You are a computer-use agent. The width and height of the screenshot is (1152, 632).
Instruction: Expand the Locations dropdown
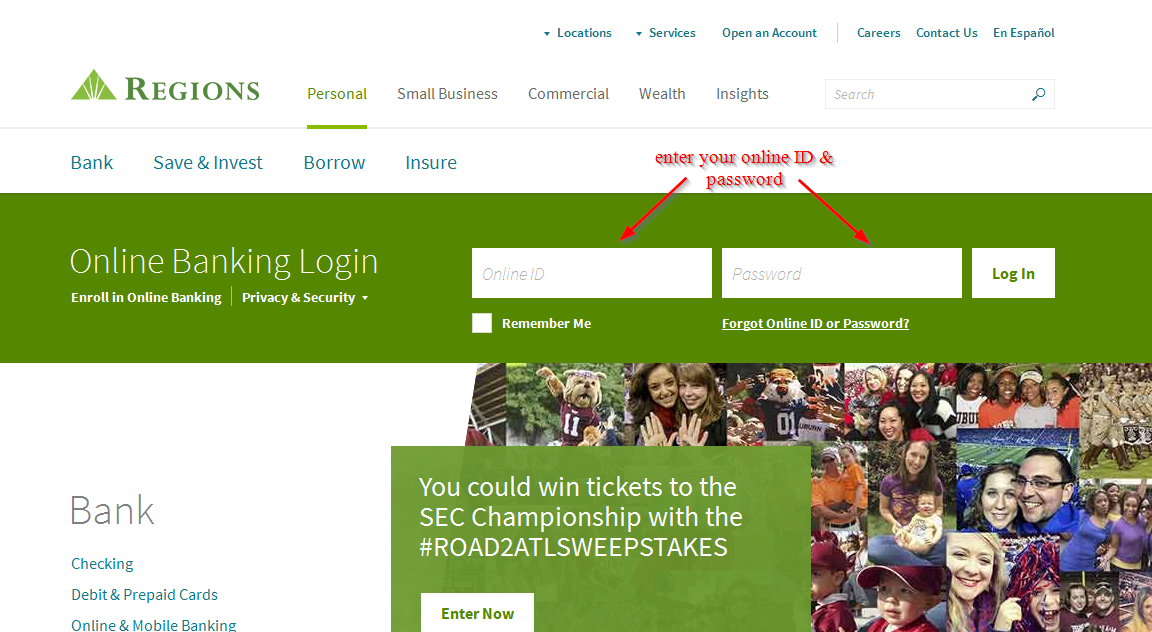coord(577,33)
